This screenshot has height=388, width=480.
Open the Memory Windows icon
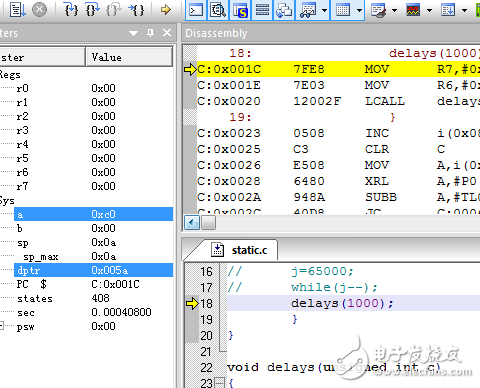343,10
